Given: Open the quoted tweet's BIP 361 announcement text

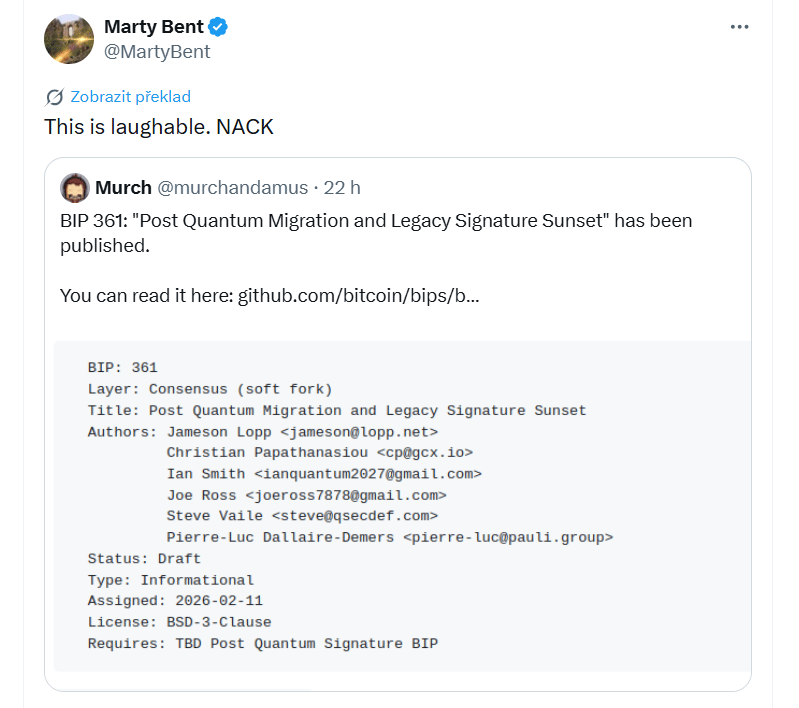Looking at the screenshot, I should pyautogui.click(x=375, y=232).
